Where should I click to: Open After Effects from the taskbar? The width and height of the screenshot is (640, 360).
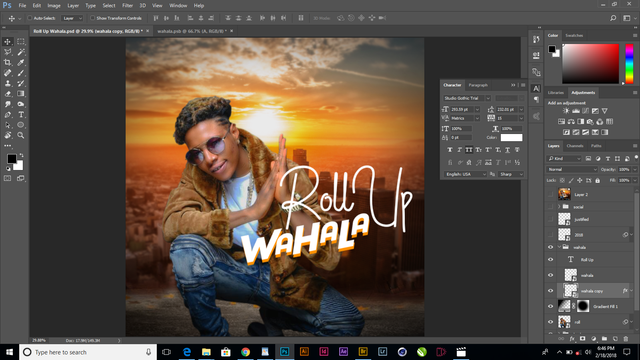point(343,352)
